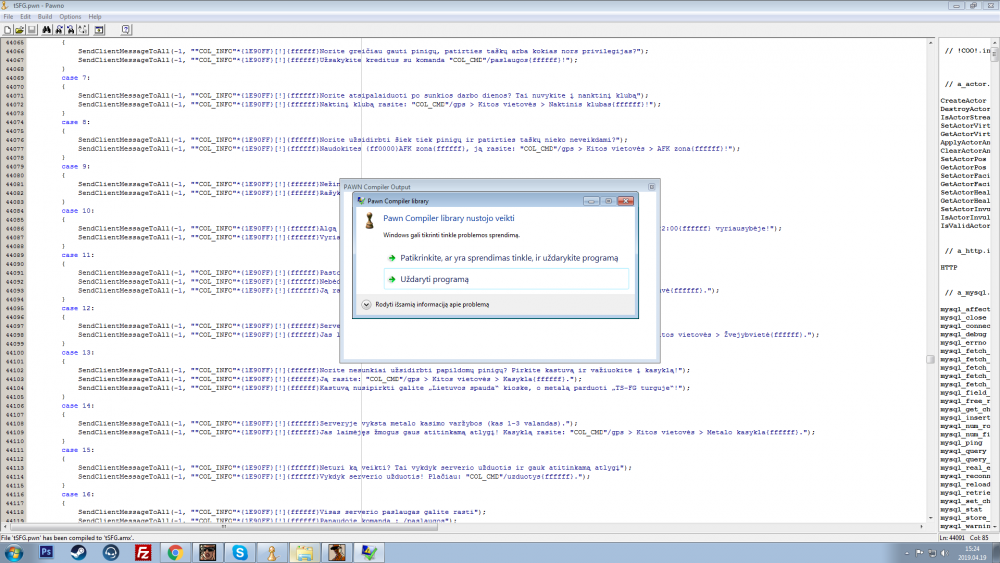Select CreateActor in the function list
The height and width of the screenshot is (563, 1000).
click(x=963, y=101)
